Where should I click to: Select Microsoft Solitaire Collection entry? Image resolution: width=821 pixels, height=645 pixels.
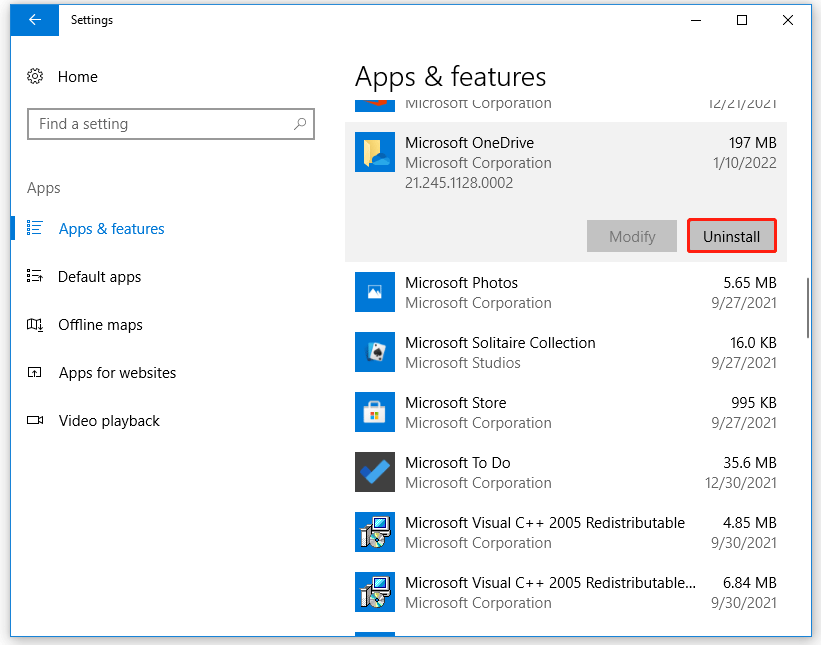tap(500, 342)
